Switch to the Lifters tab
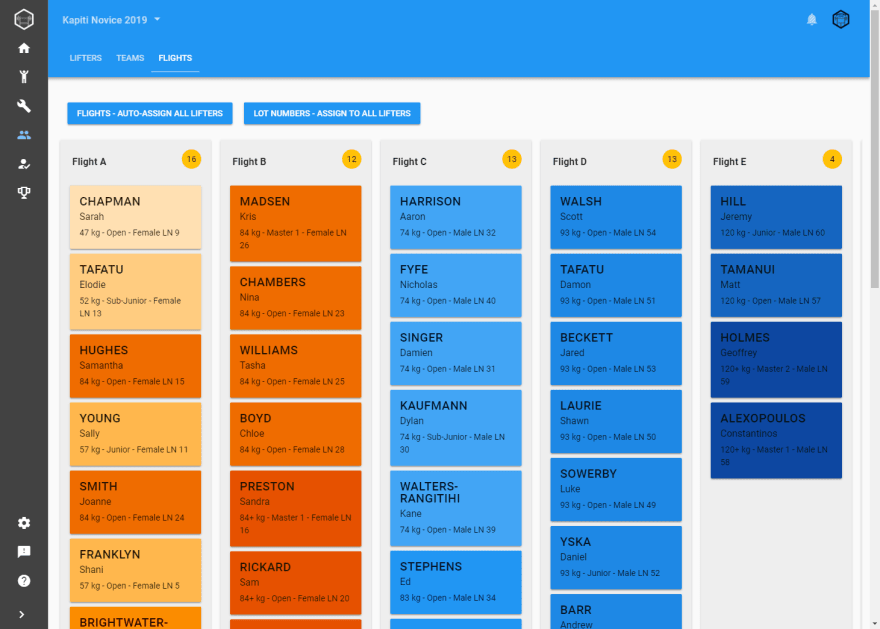This screenshot has height=629, width=880. tap(85, 58)
